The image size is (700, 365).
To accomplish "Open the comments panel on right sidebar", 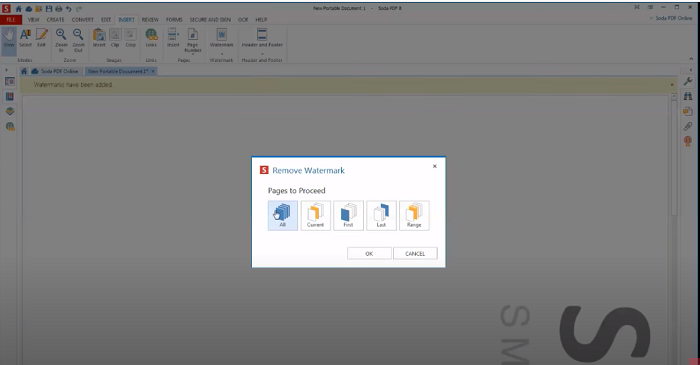I will [x=688, y=112].
